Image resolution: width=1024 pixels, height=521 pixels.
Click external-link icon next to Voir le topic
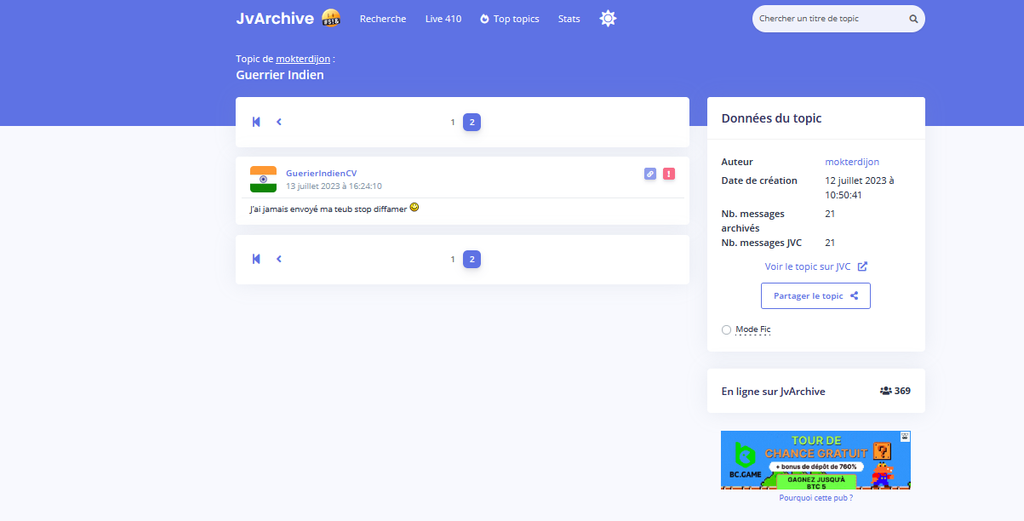862,266
